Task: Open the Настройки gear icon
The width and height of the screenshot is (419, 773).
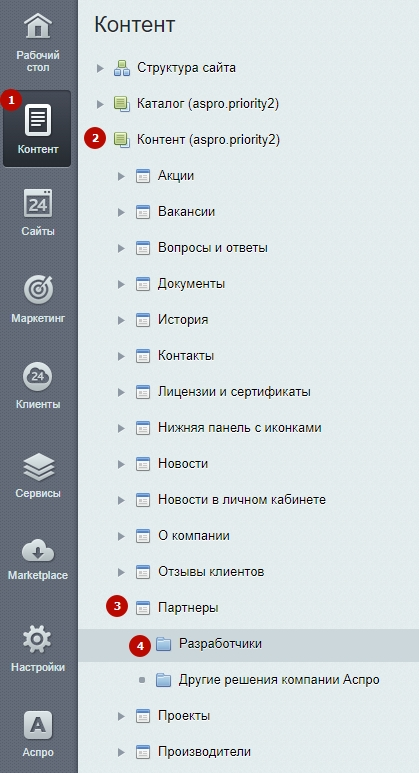Action: 38,640
